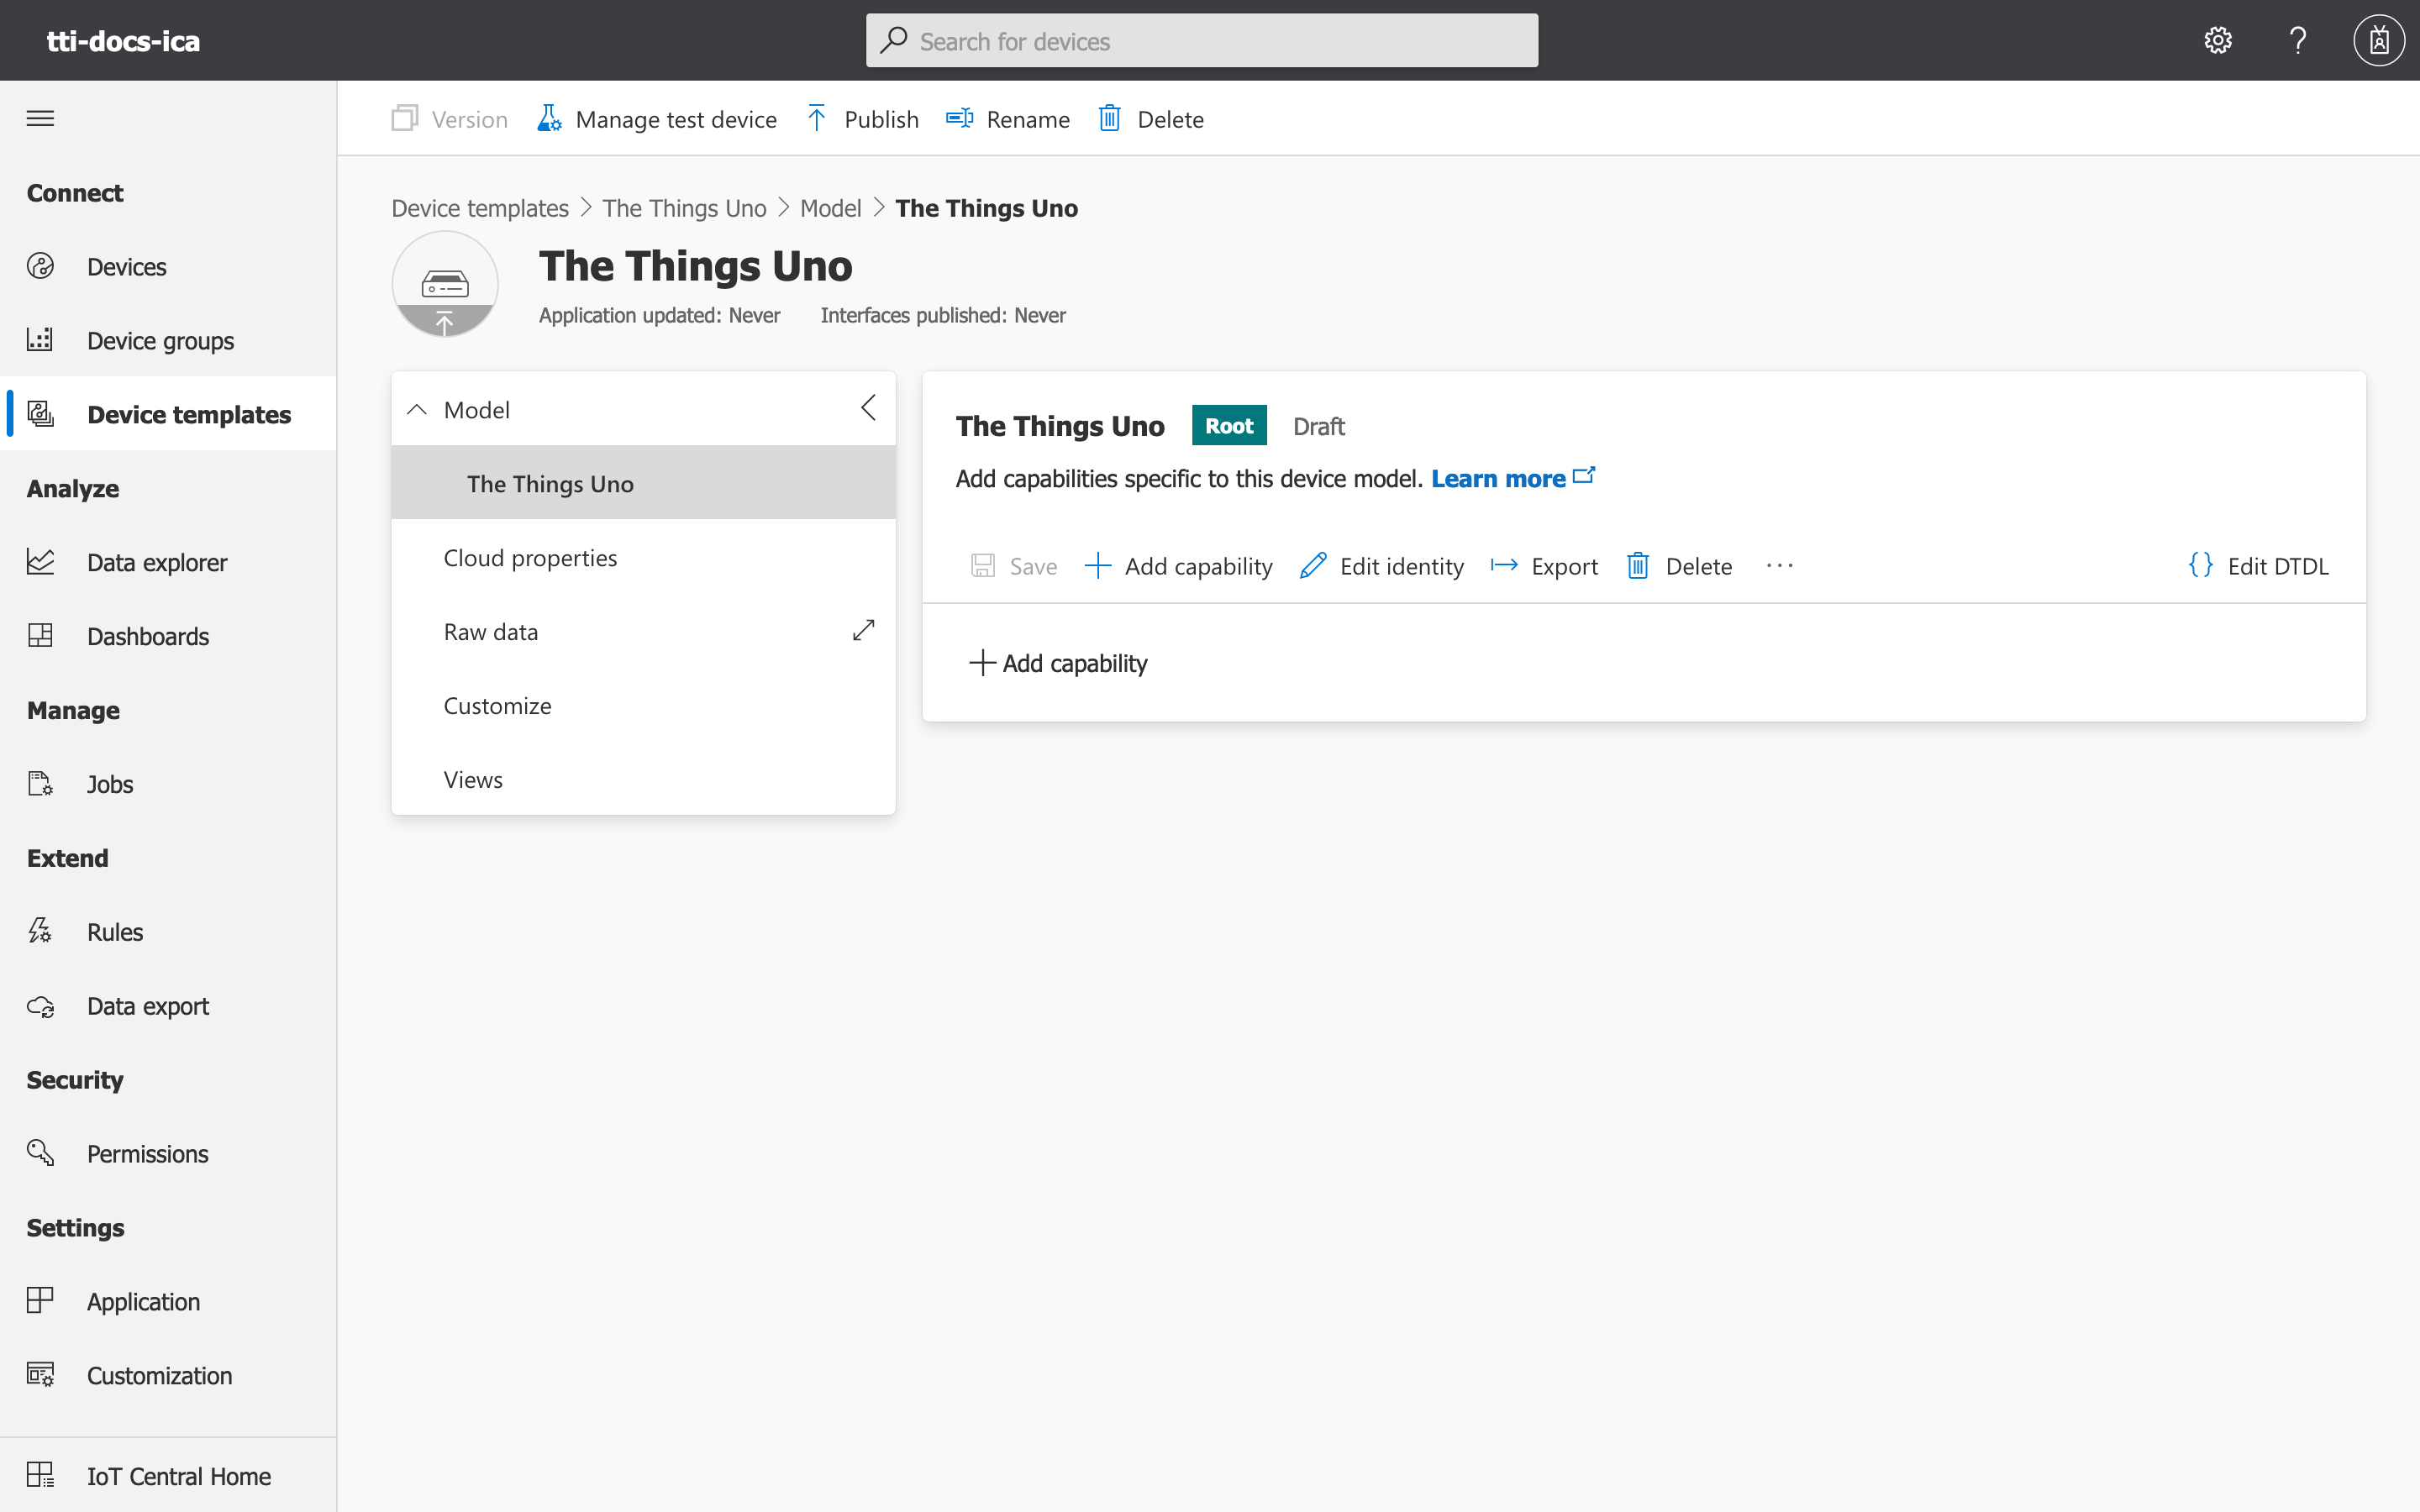Open Raw data in the model panel
Image resolution: width=2420 pixels, height=1512 pixels.
(x=643, y=631)
